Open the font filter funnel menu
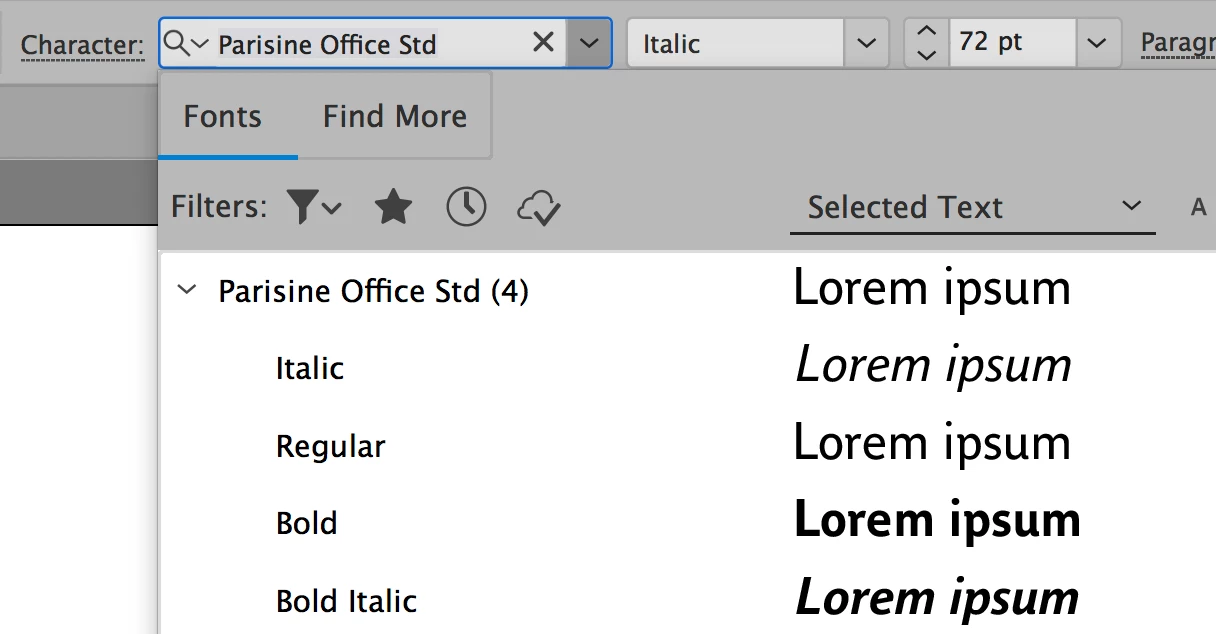The image size is (1216, 634). tap(314, 207)
